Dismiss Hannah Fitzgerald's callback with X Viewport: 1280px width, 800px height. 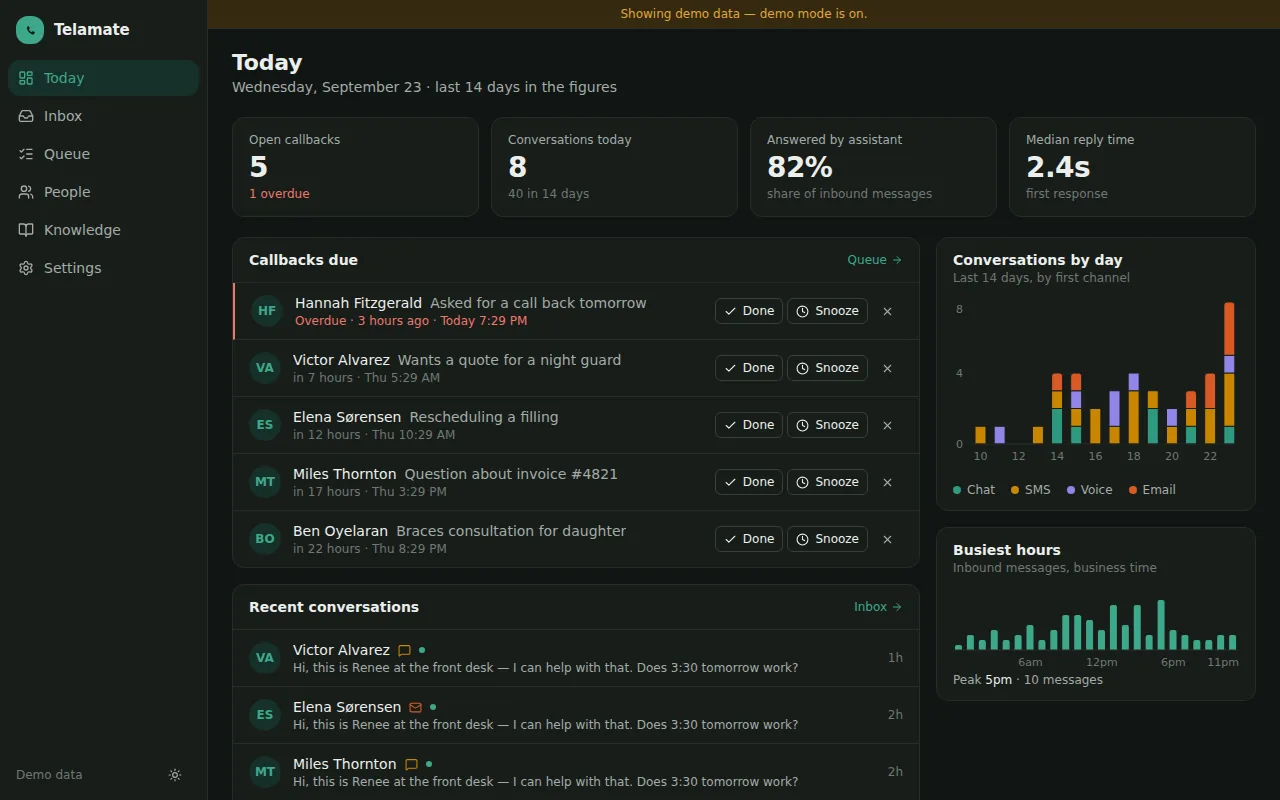[x=887, y=311]
